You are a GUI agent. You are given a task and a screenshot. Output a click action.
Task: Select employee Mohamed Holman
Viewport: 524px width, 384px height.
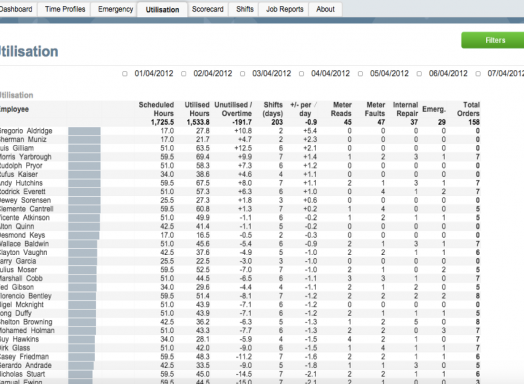point(27,331)
